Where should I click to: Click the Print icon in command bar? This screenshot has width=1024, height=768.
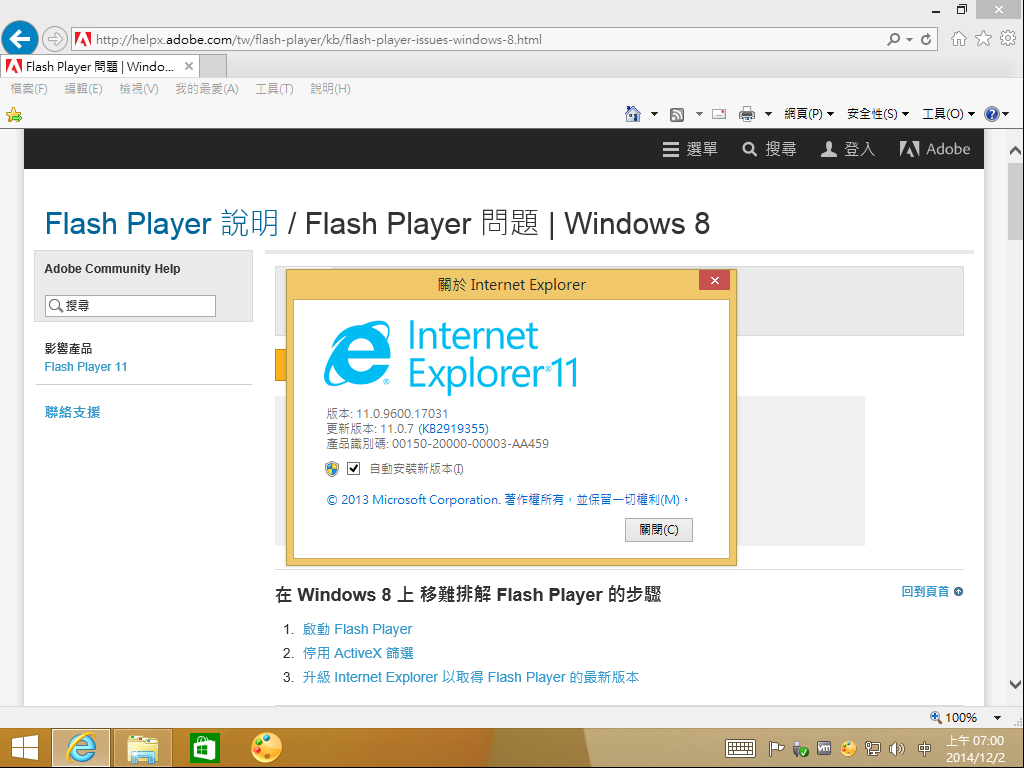(x=746, y=114)
